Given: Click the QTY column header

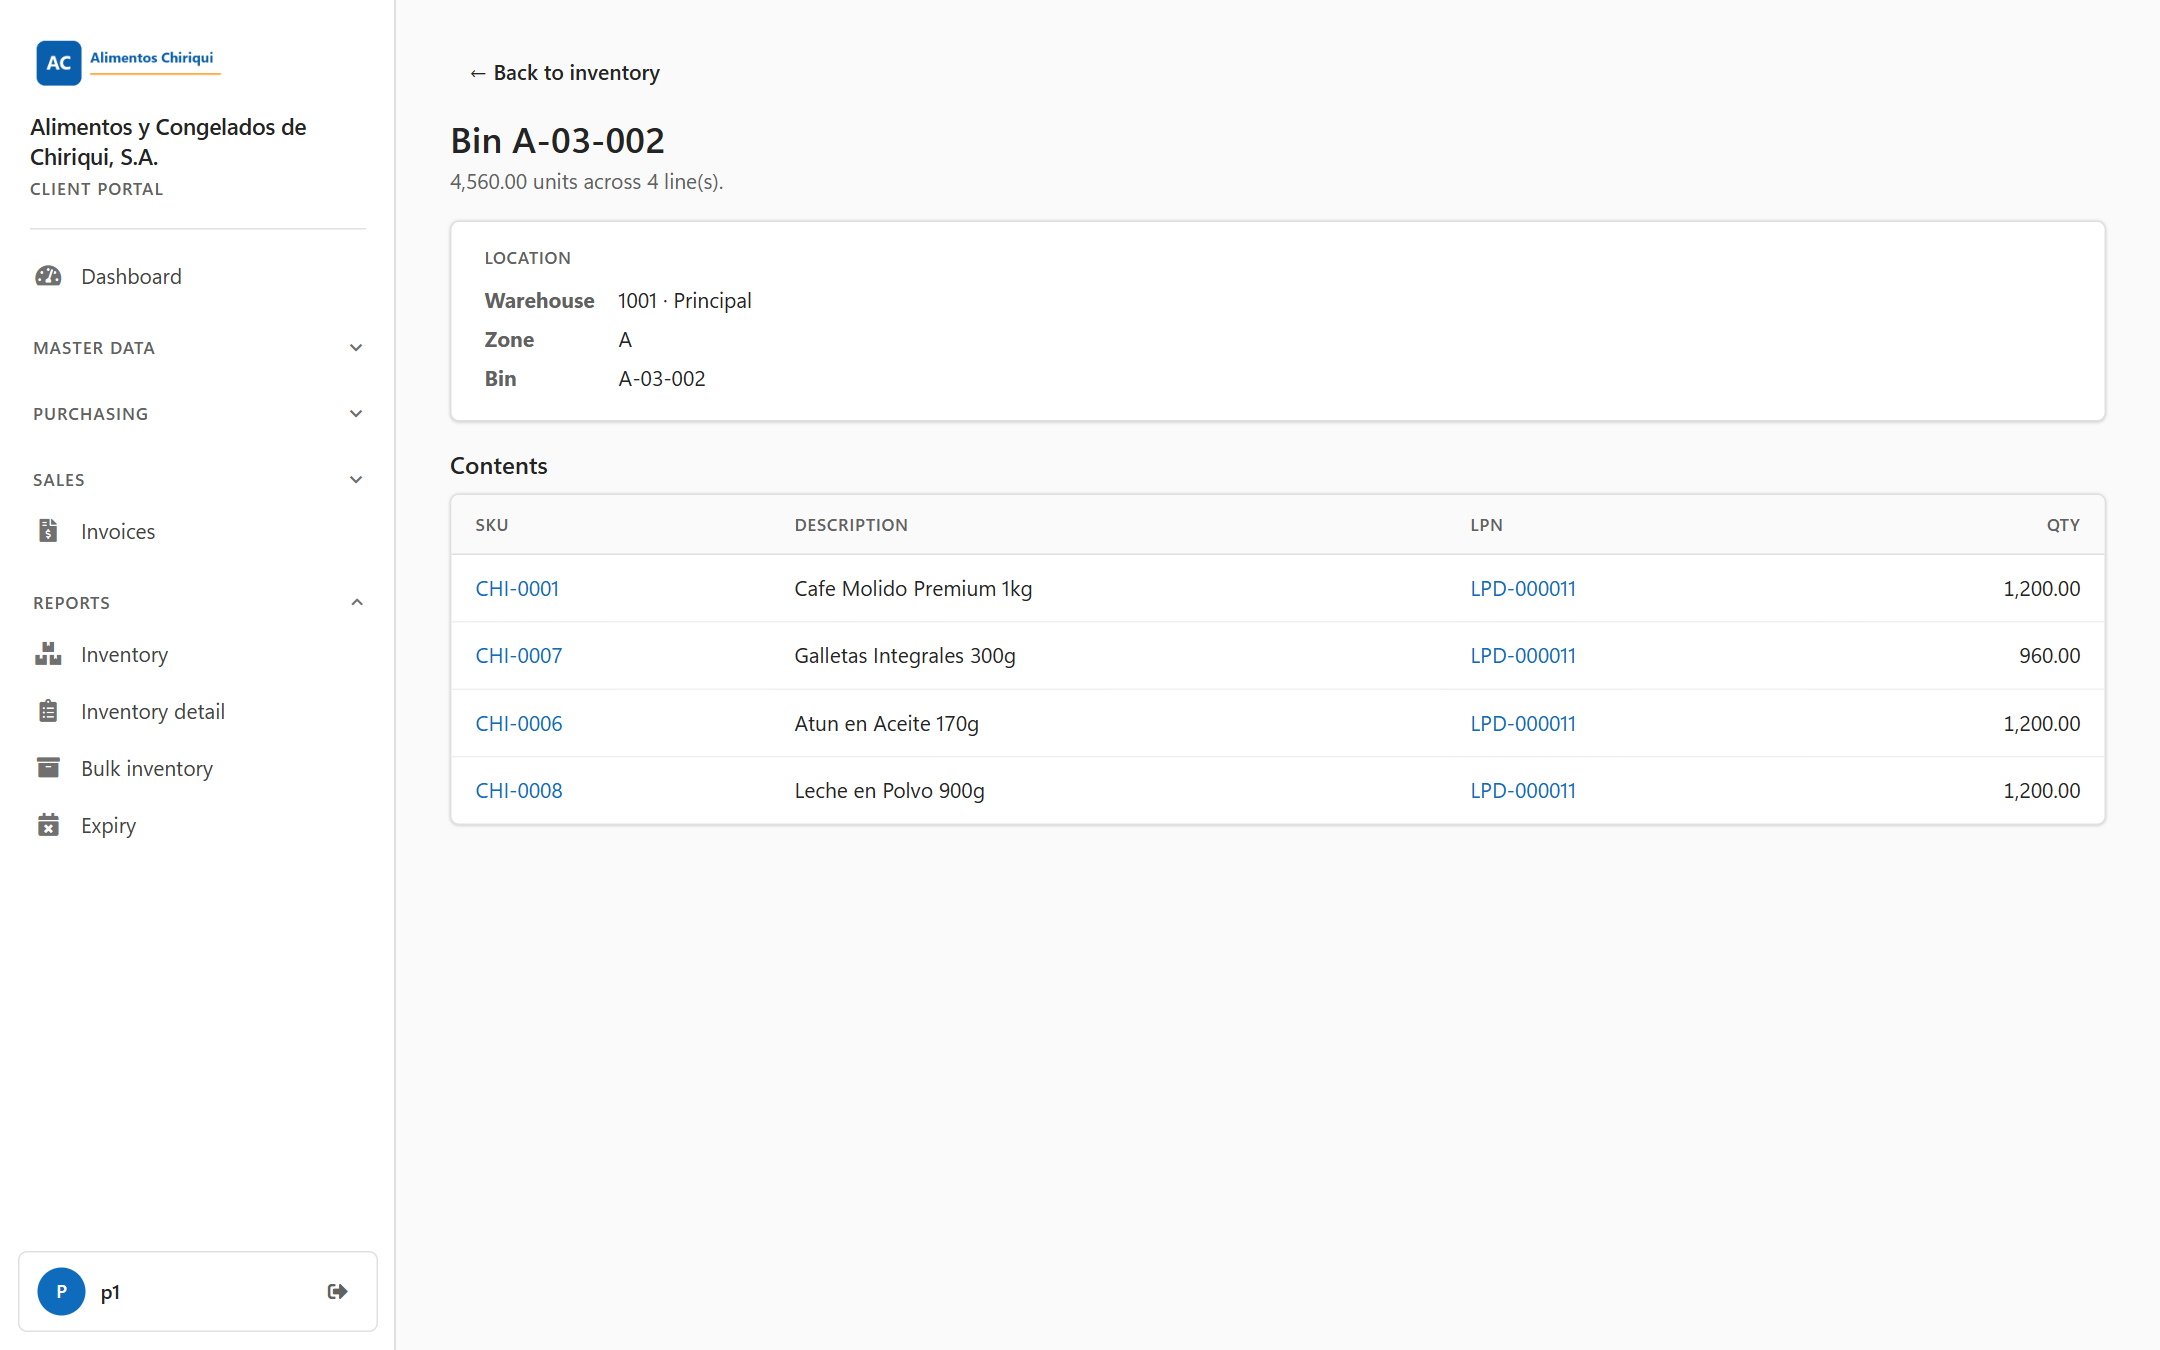Looking at the screenshot, I should point(2063,525).
